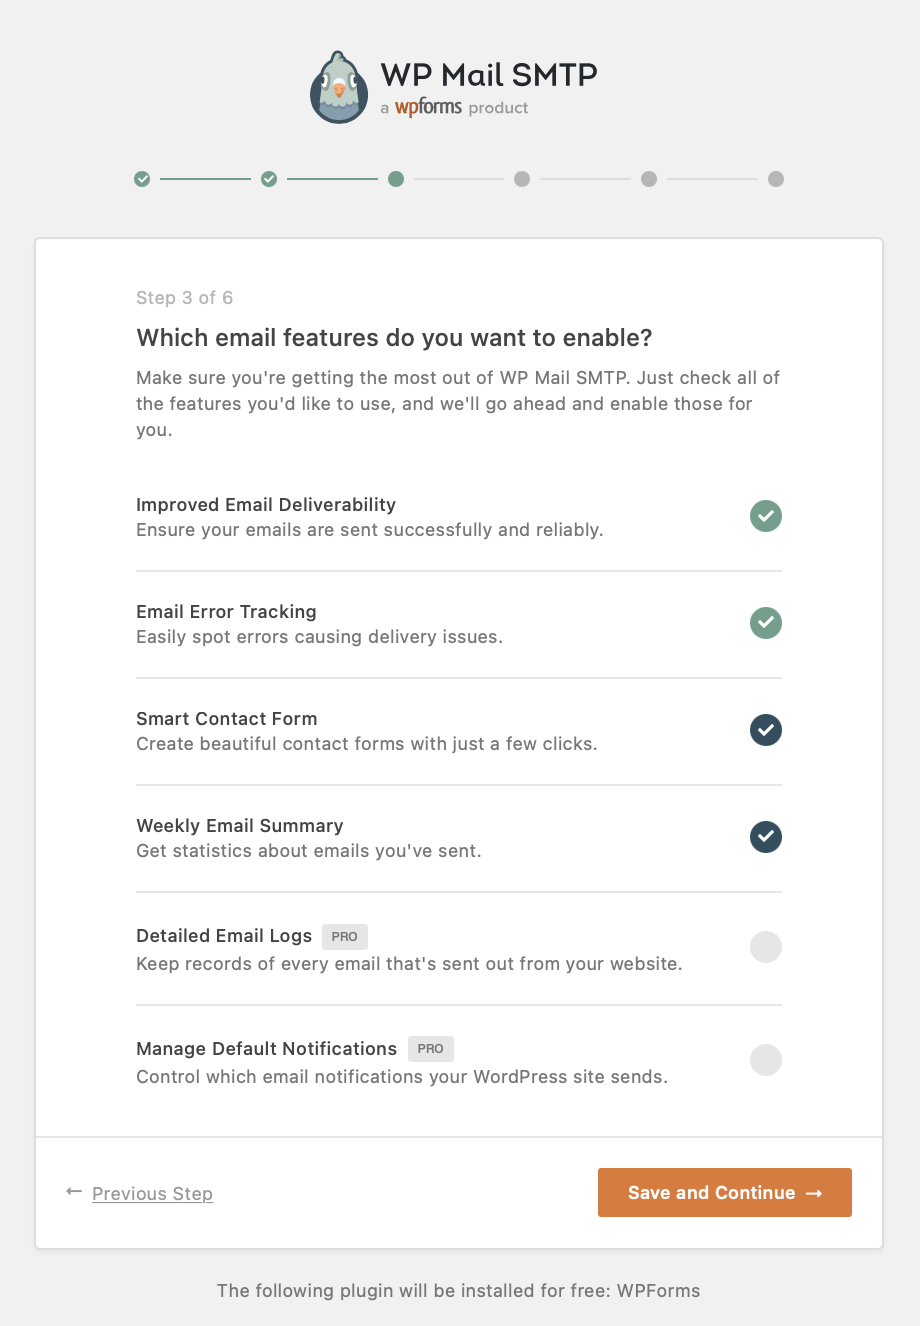This screenshot has height=1326, width=920.
Task: Click the active step three progress dot
Action: [x=395, y=179]
